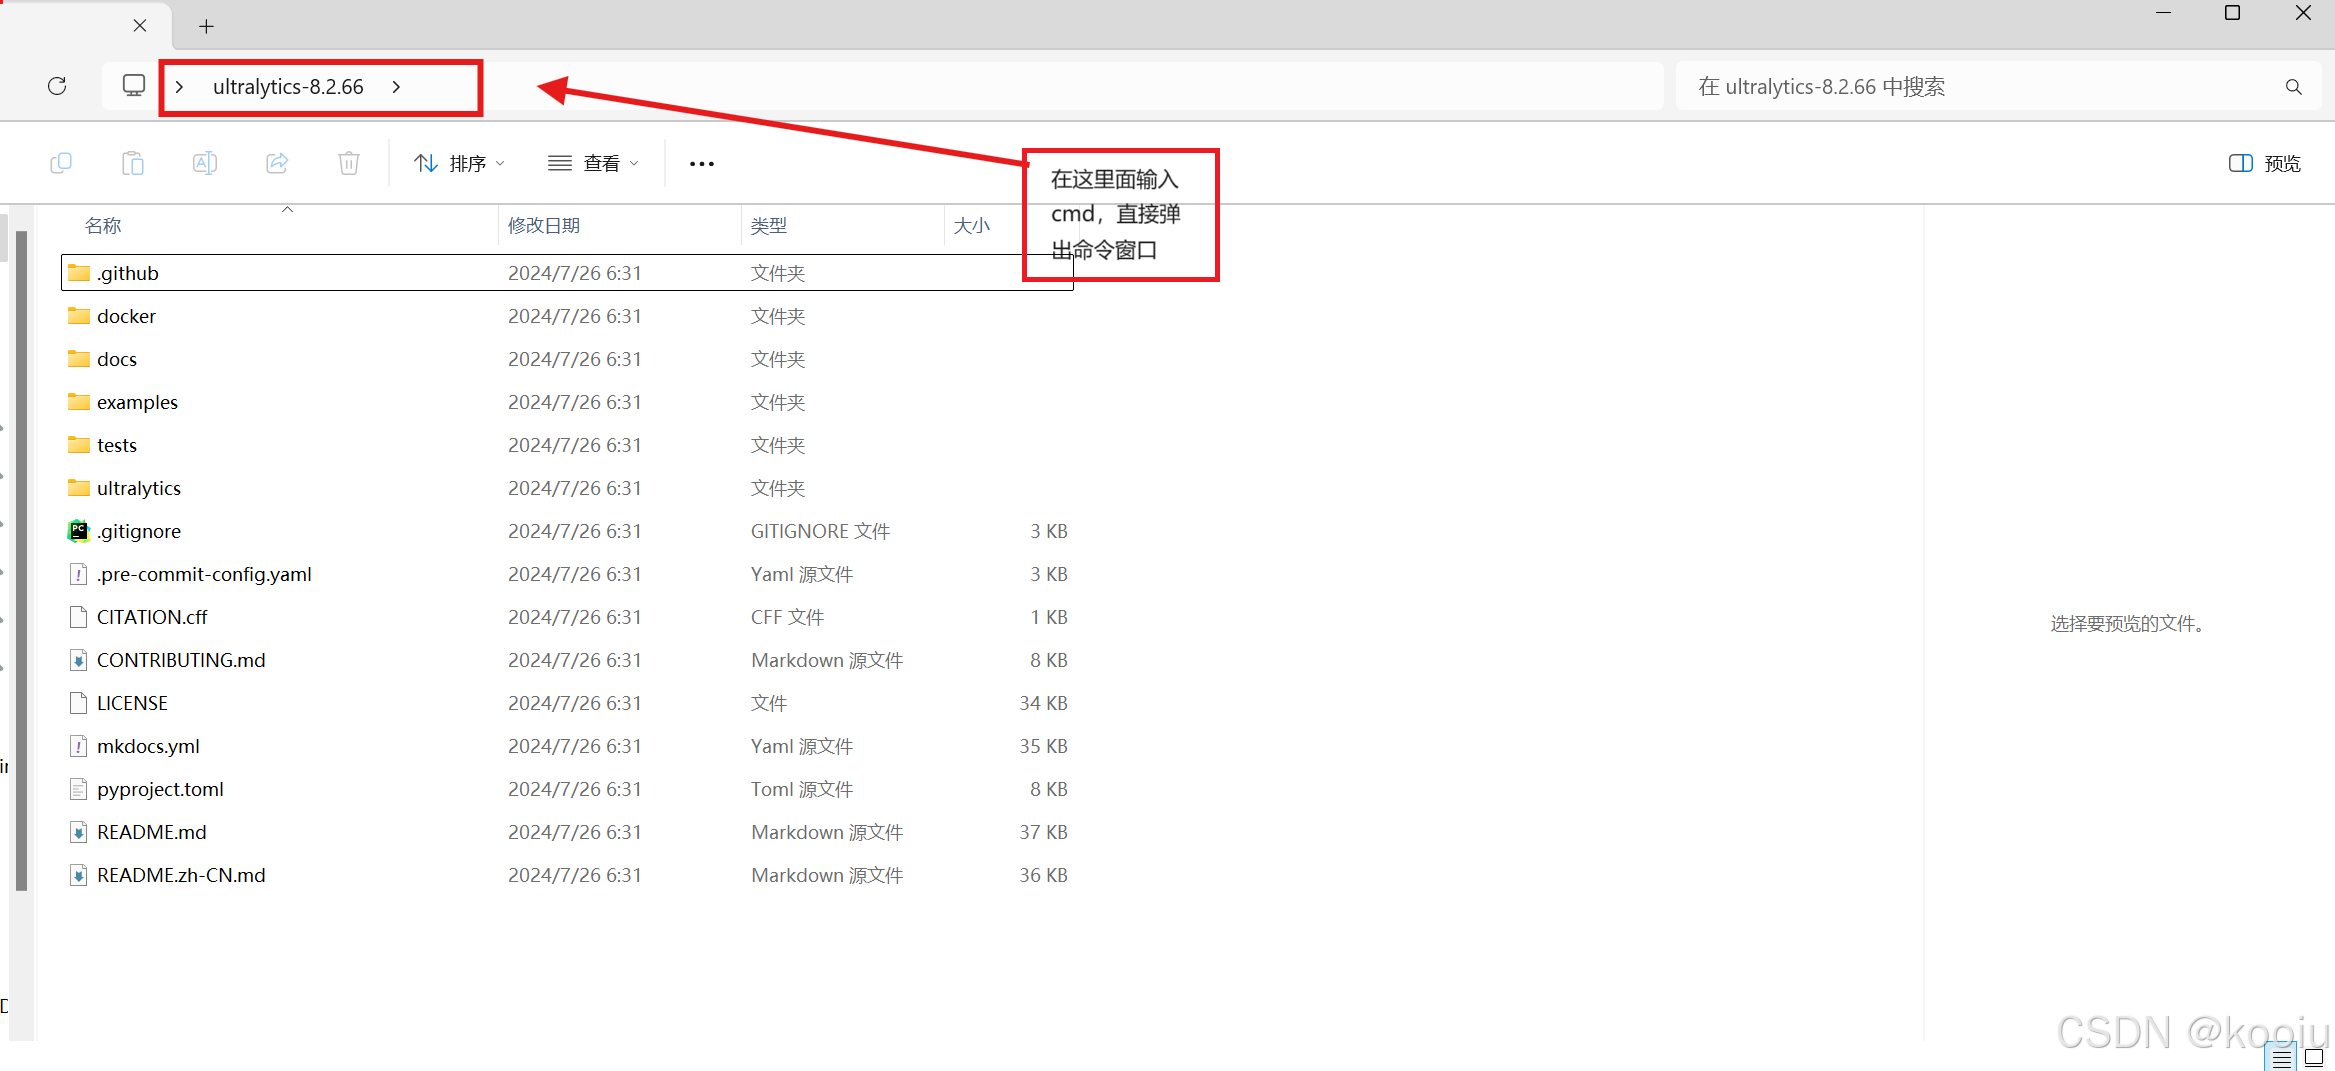The image size is (2335, 1071).
Task: Click the ultralytics-8.2.66 breadcrumb segment
Action: (x=288, y=87)
